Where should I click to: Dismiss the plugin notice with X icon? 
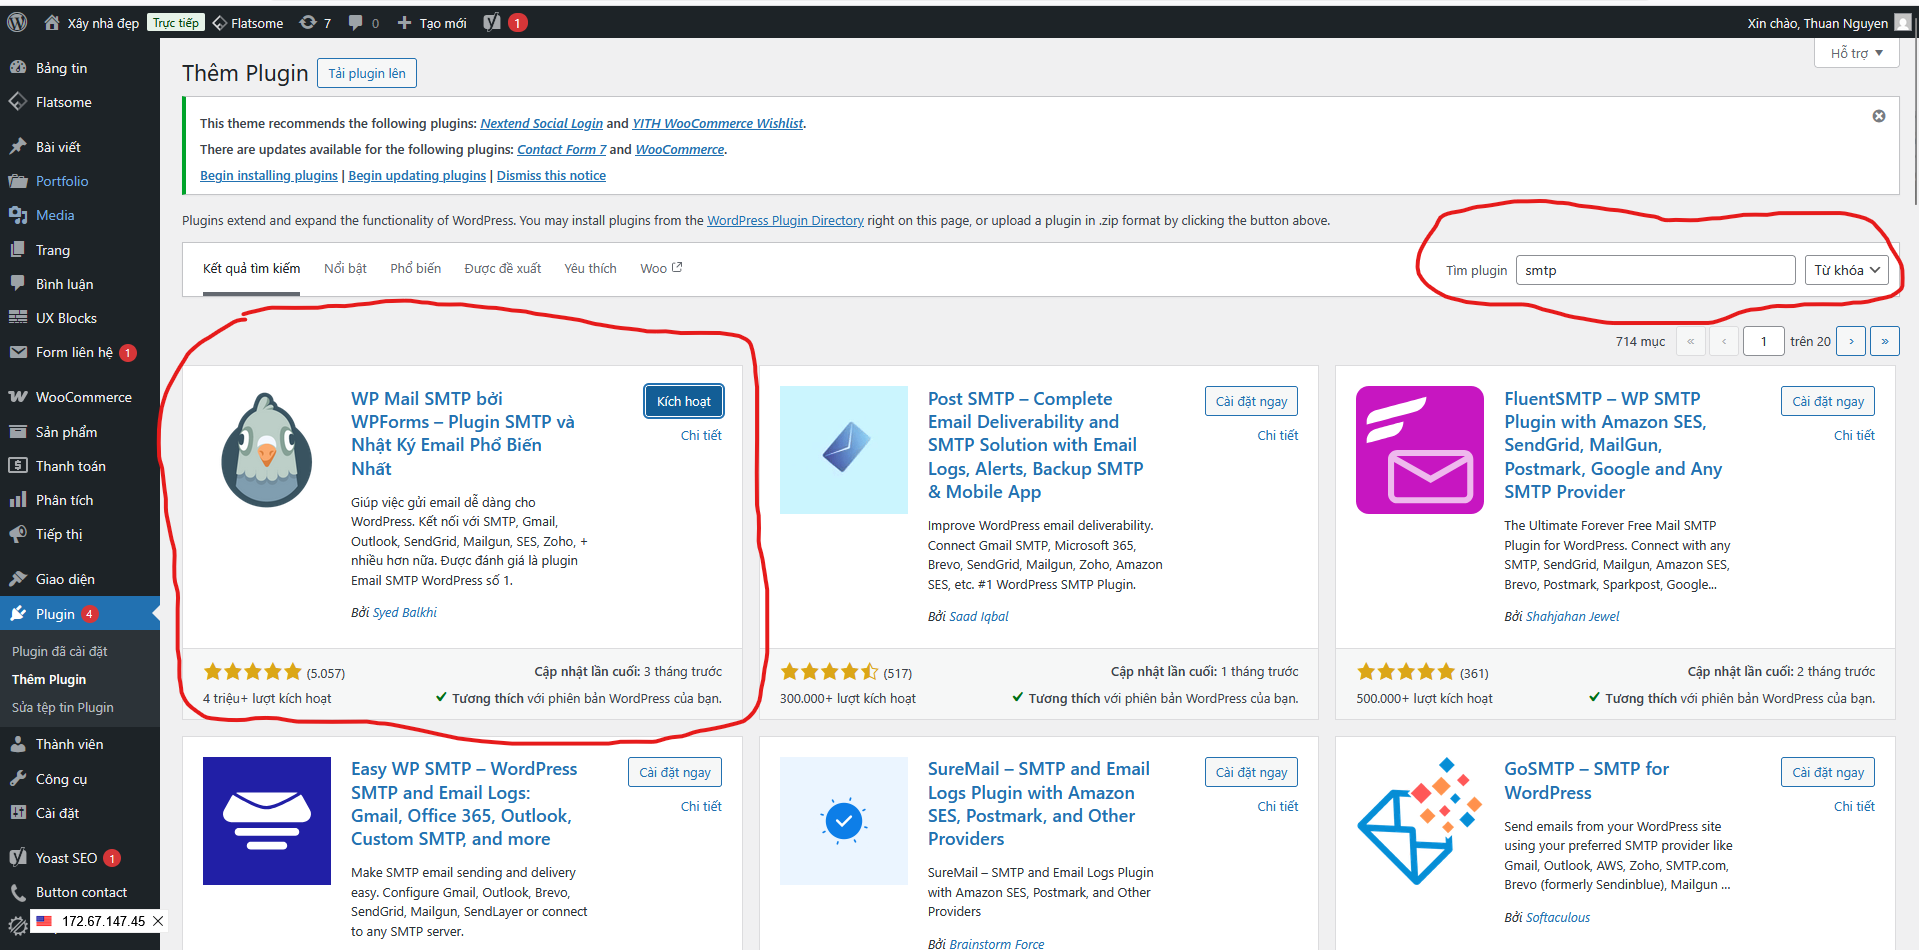pyautogui.click(x=1878, y=116)
